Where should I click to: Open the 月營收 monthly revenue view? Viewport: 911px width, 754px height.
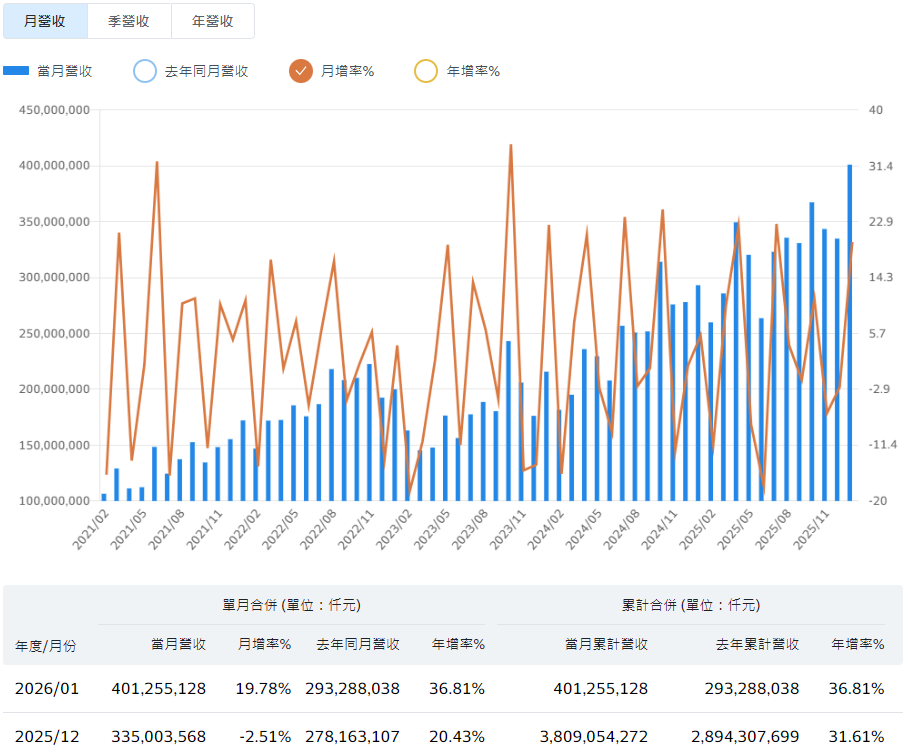[45, 20]
